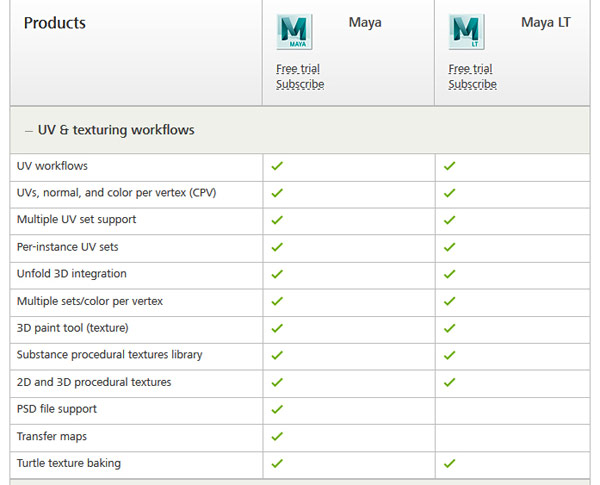Open the Free trial link under Maya
This screenshot has height=485, width=600.
(297, 69)
